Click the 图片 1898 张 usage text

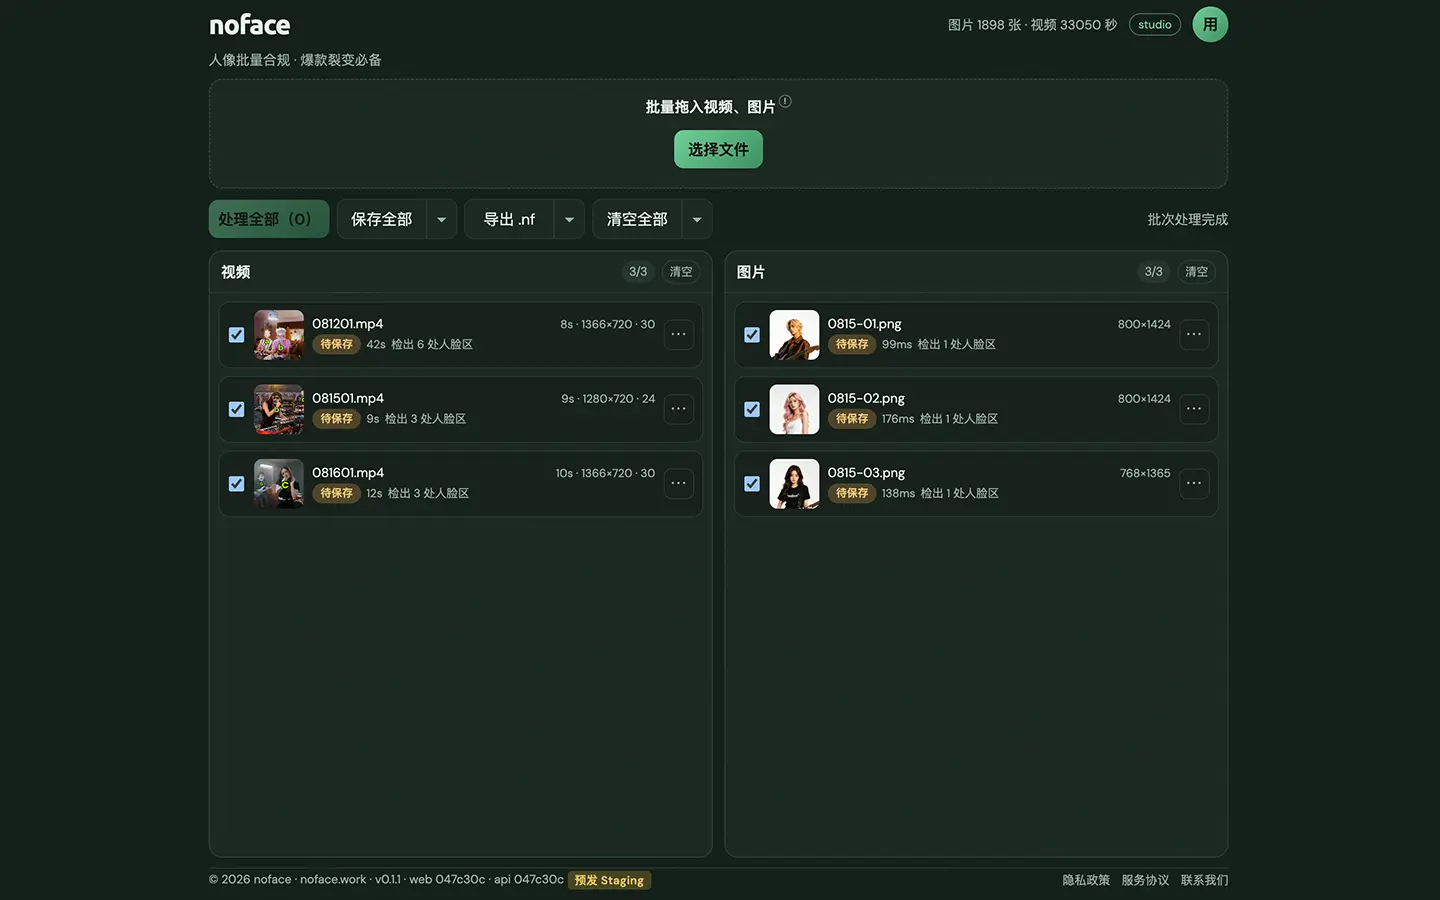click(984, 25)
